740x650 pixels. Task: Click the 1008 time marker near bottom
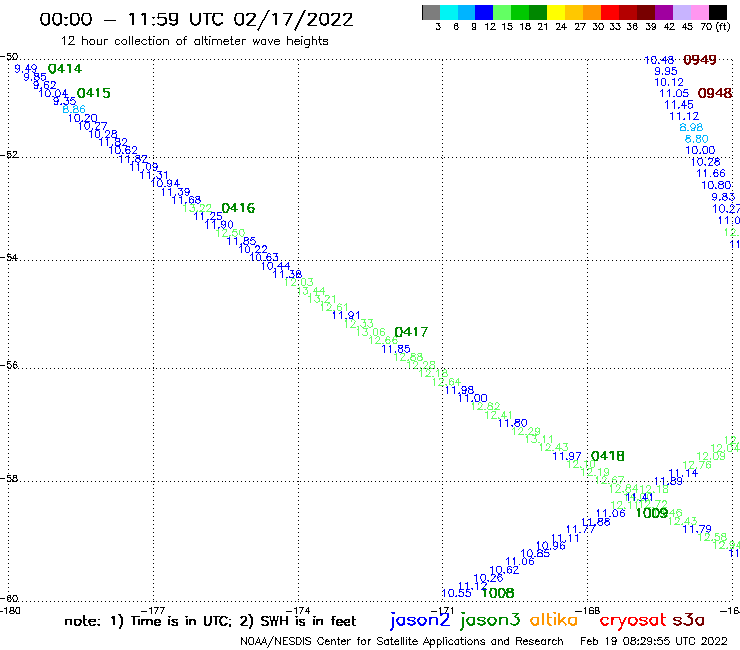(498, 593)
